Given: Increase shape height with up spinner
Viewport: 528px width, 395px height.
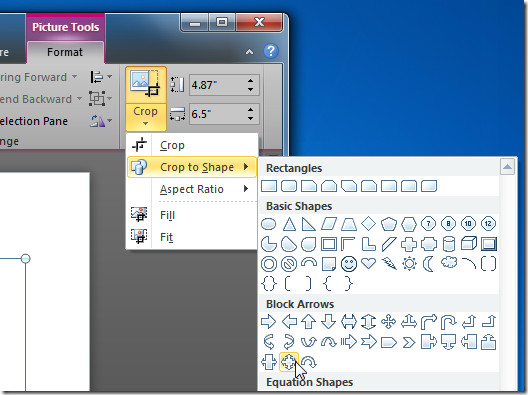Looking at the screenshot, I should coord(251,80).
